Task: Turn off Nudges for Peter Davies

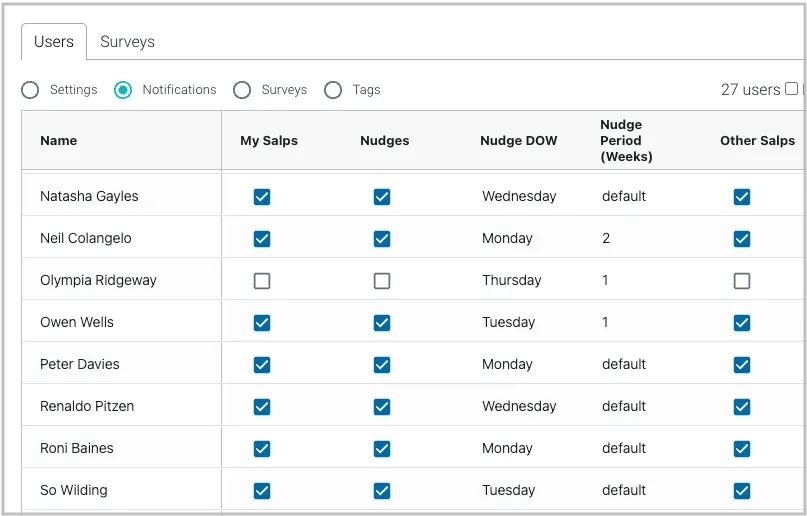Action: (x=382, y=365)
